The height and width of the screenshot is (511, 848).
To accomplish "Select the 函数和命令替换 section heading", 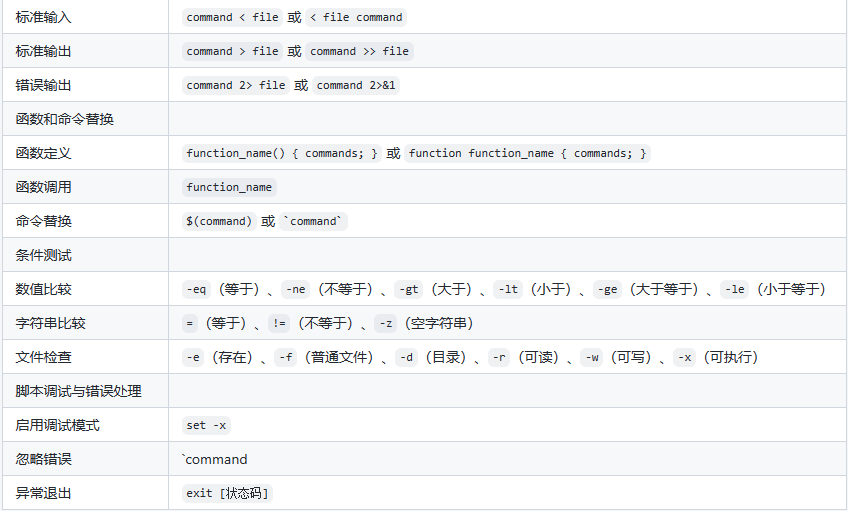I will (64, 119).
